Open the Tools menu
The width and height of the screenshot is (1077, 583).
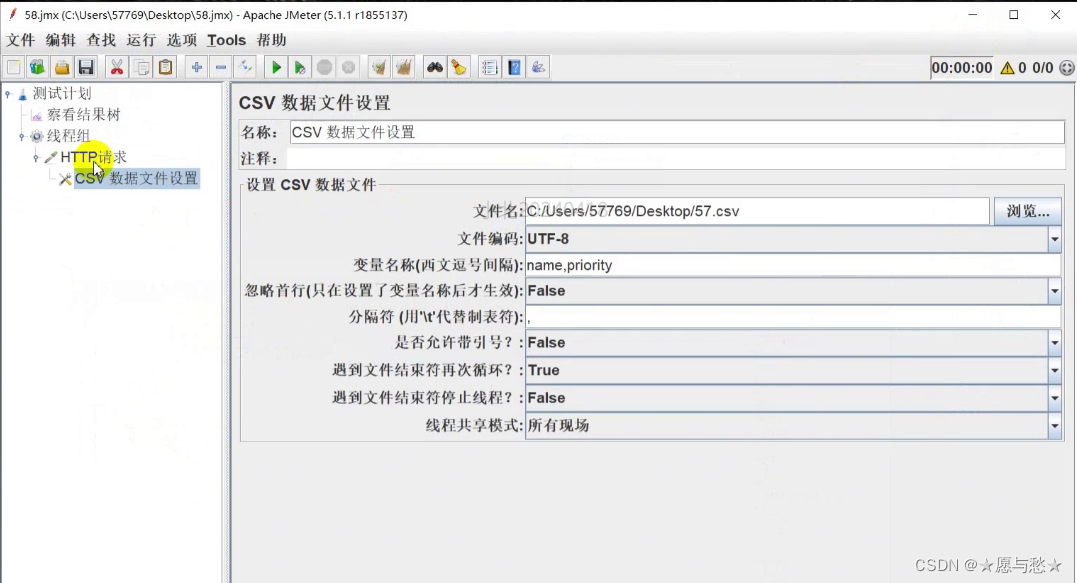tap(227, 40)
